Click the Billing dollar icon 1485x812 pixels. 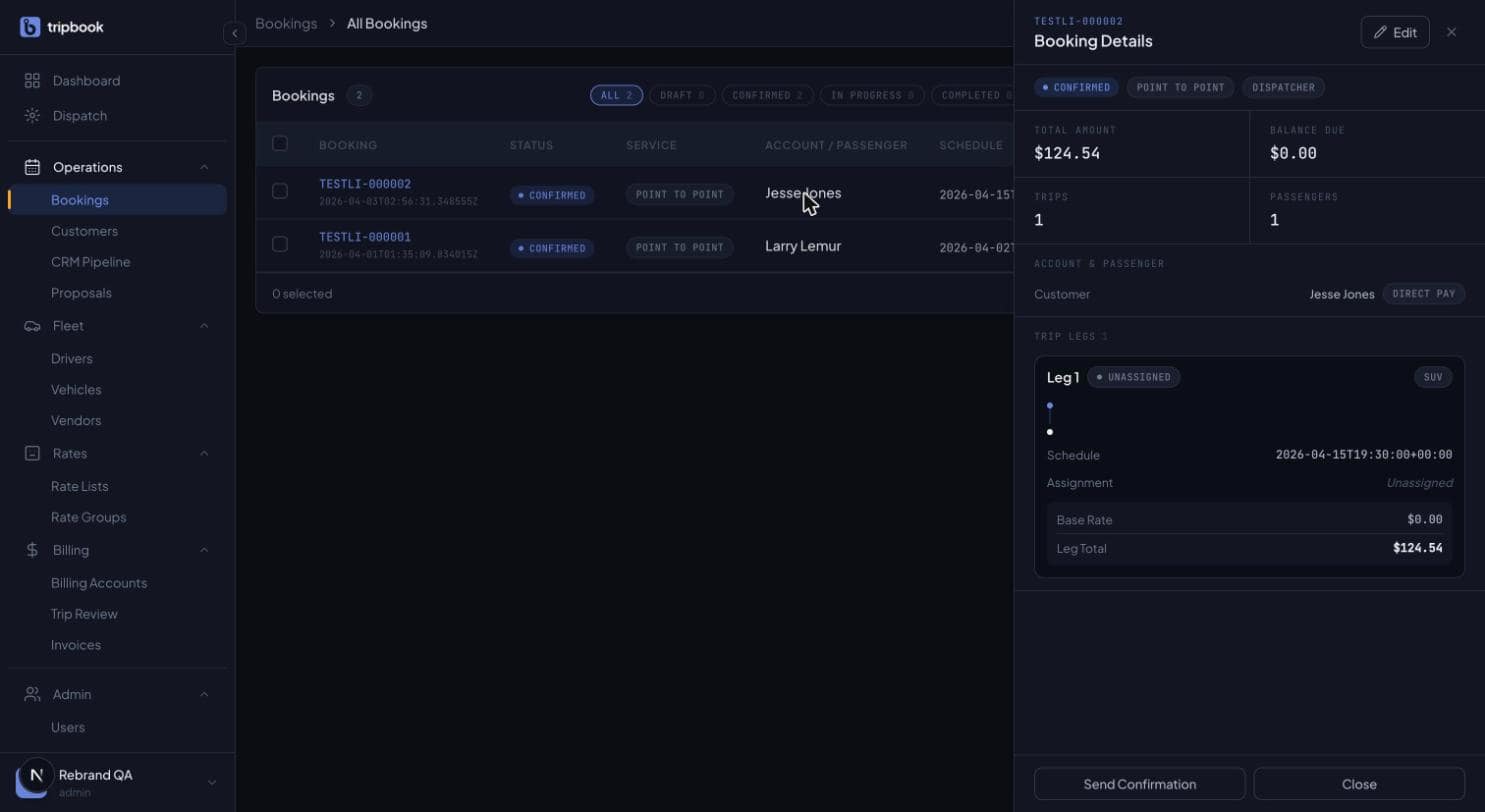click(x=32, y=550)
